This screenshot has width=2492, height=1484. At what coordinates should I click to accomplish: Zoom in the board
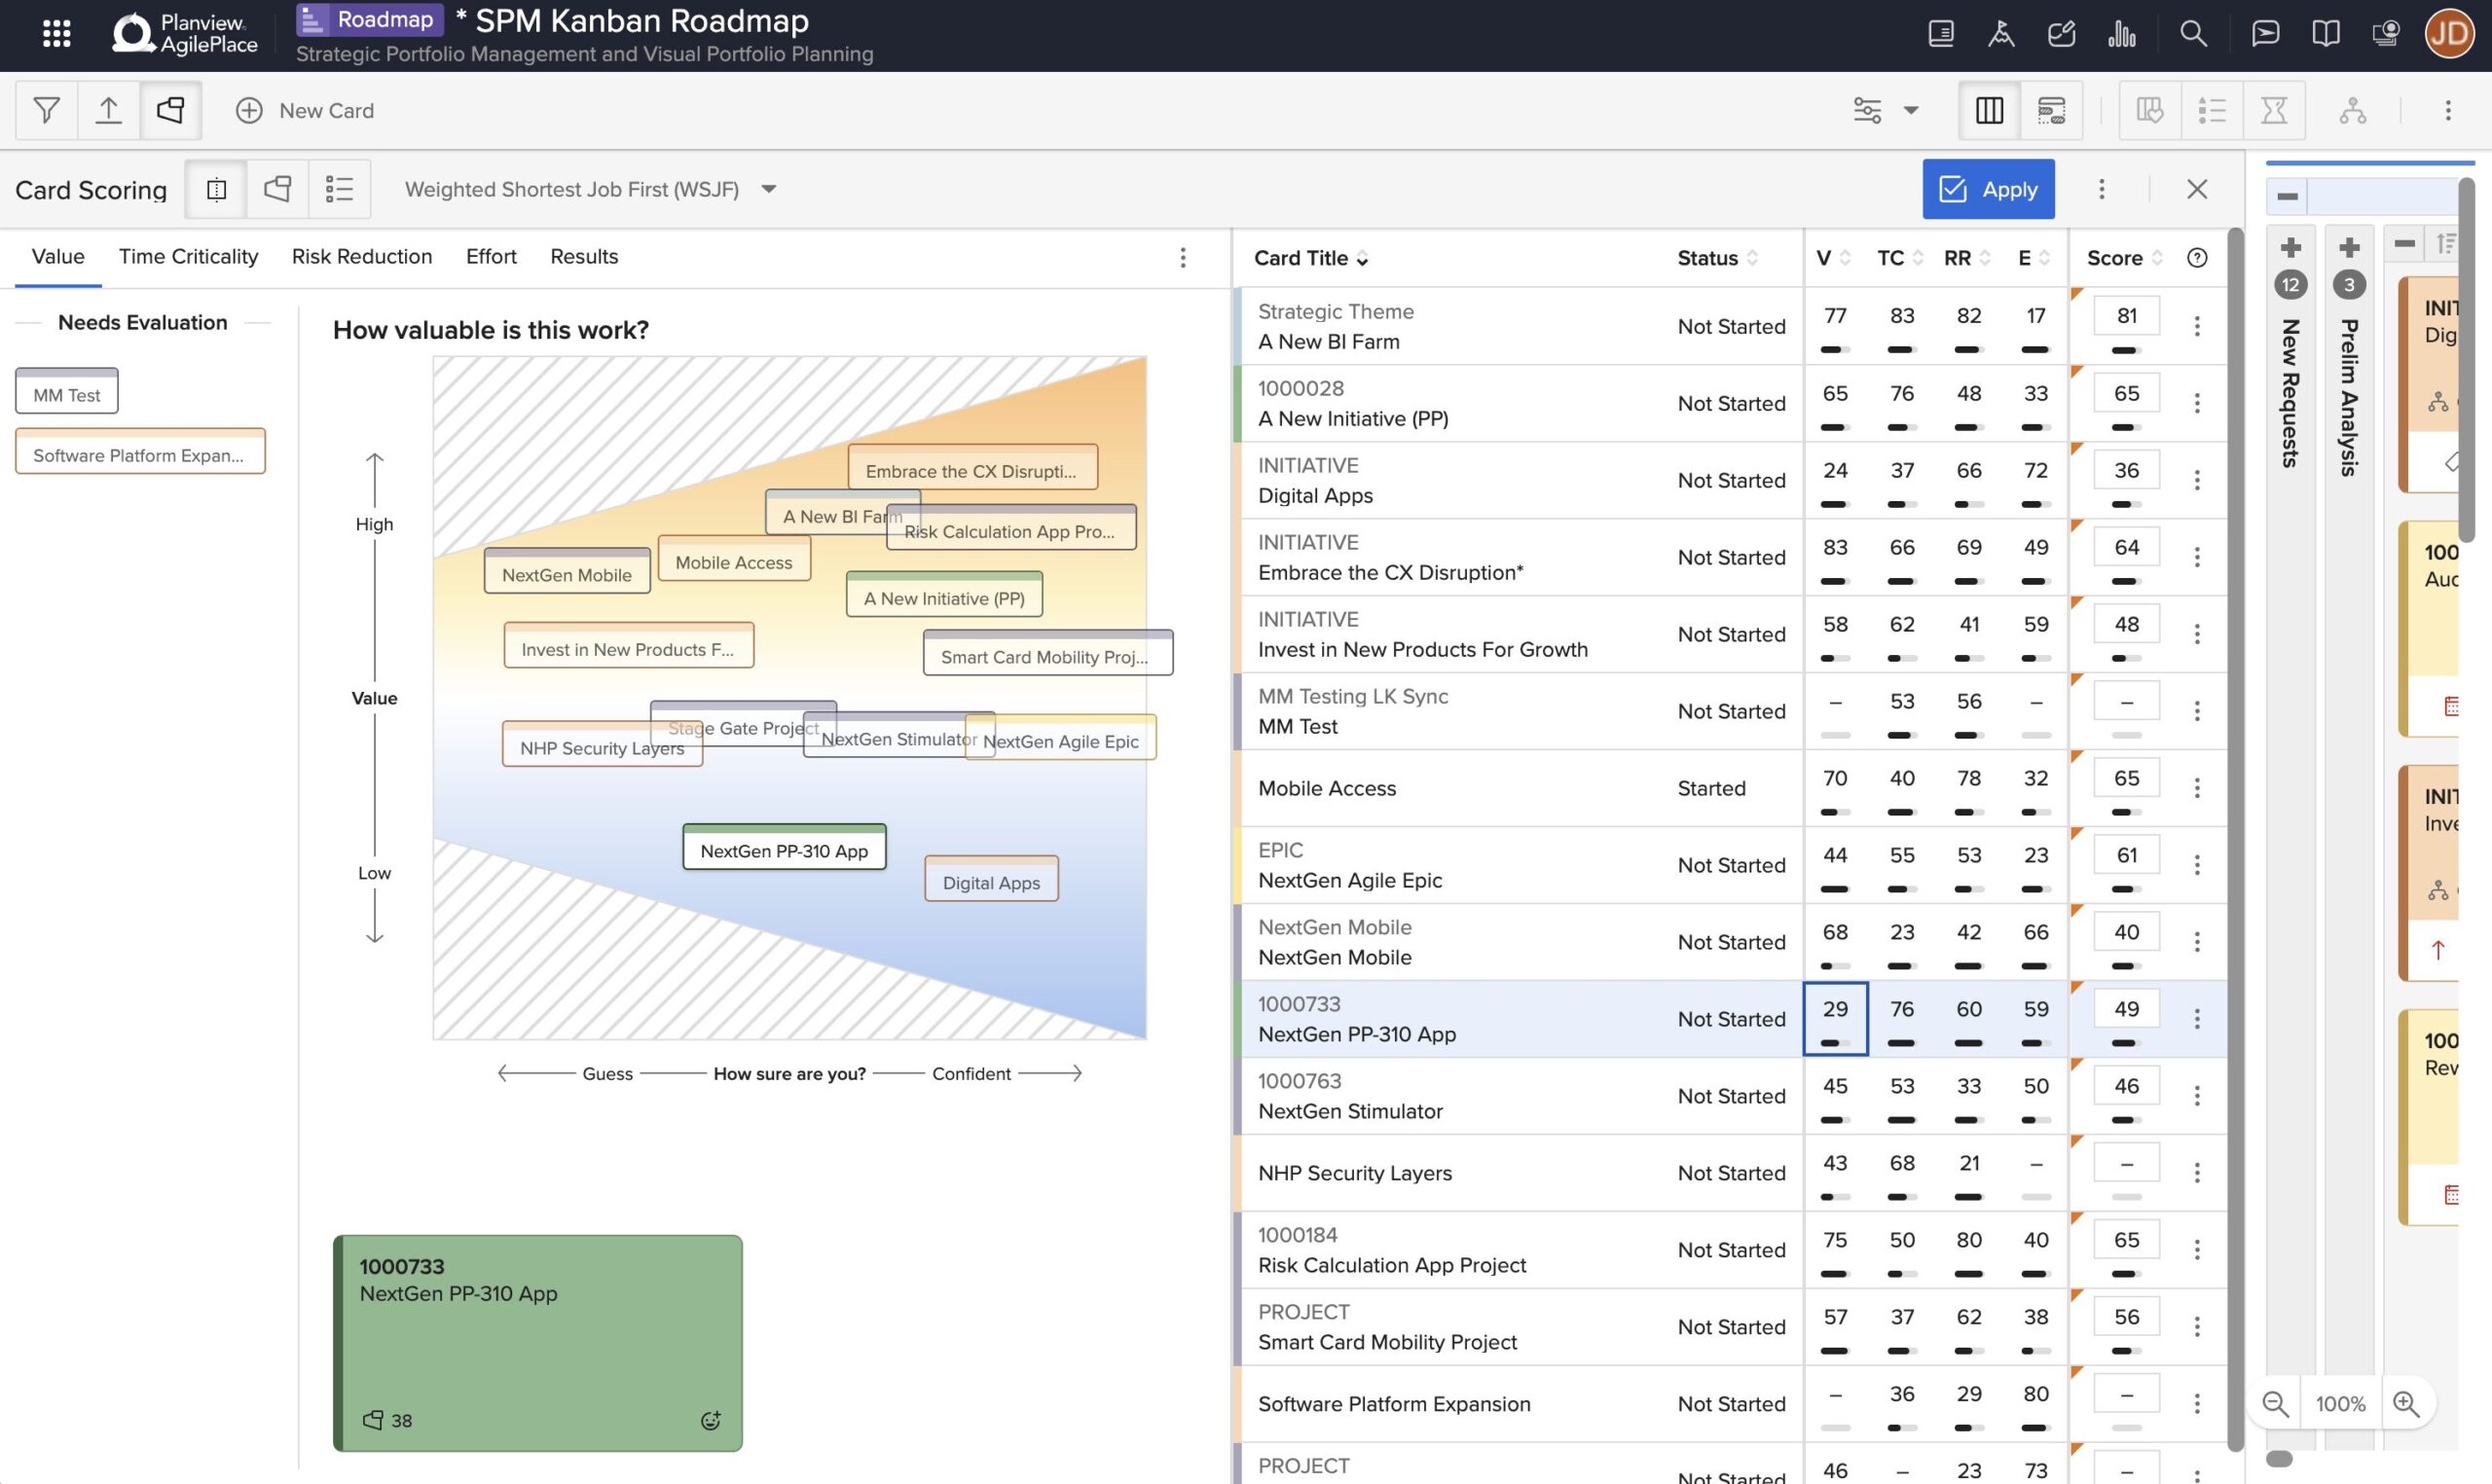click(2406, 1403)
